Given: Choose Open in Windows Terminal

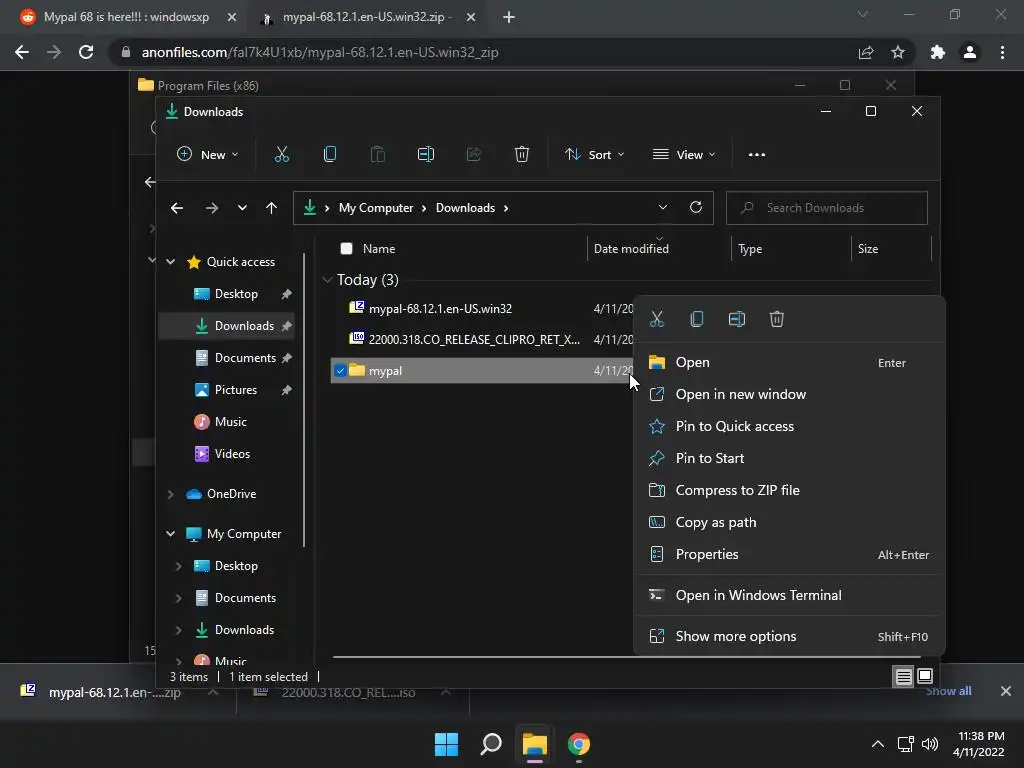Looking at the screenshot, I should click(789, 596).
